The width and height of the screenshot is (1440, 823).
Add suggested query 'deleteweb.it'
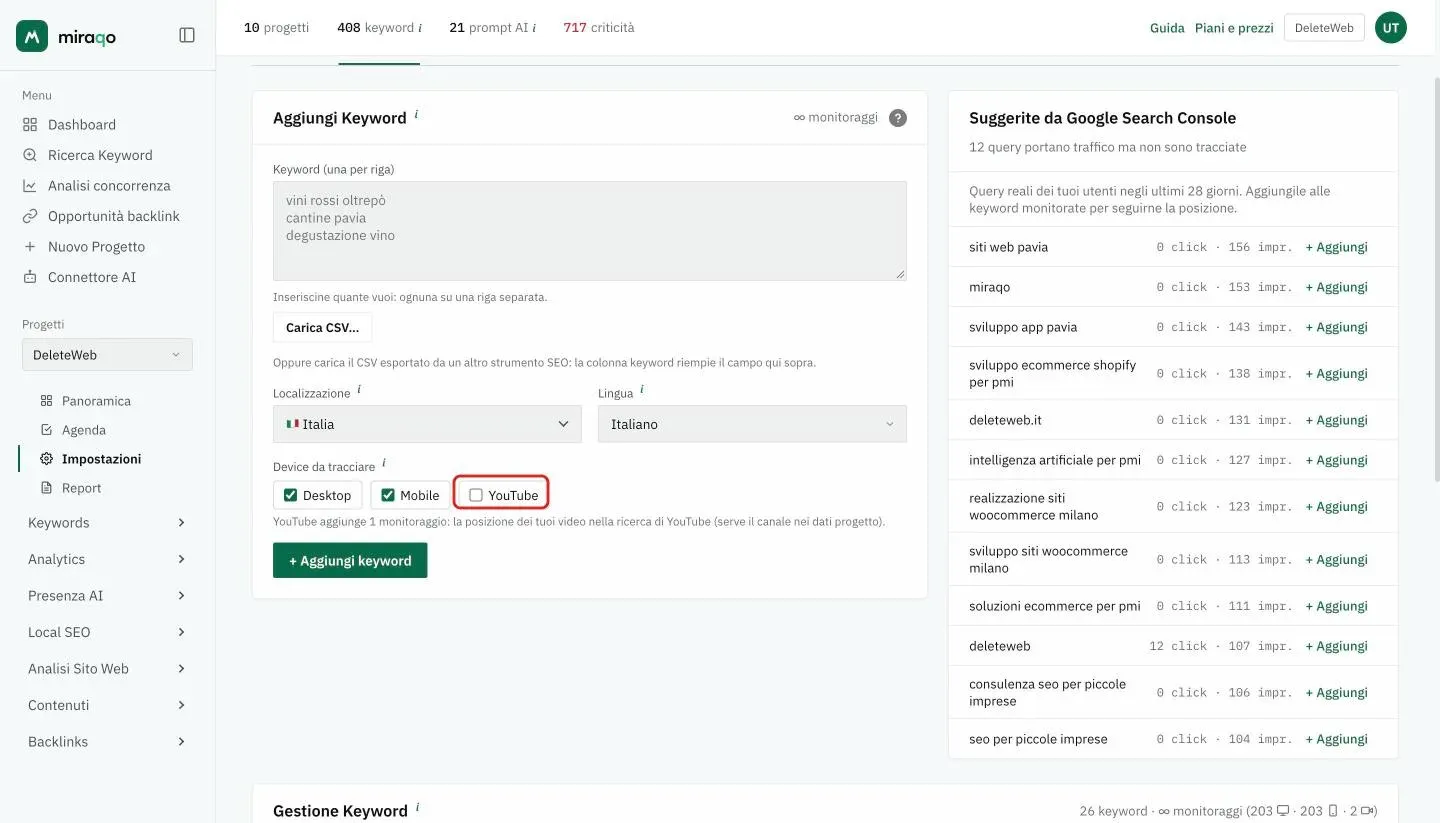pos(1337,420)
